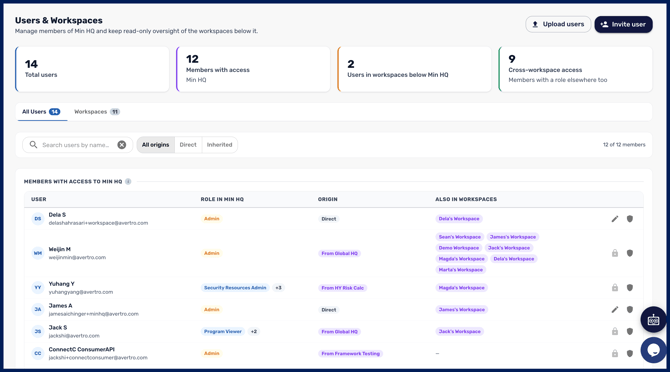Open the chat bubble floating button
Viewport: 670px width, 372px height.
pyautogui.click(x=653, y=350)
